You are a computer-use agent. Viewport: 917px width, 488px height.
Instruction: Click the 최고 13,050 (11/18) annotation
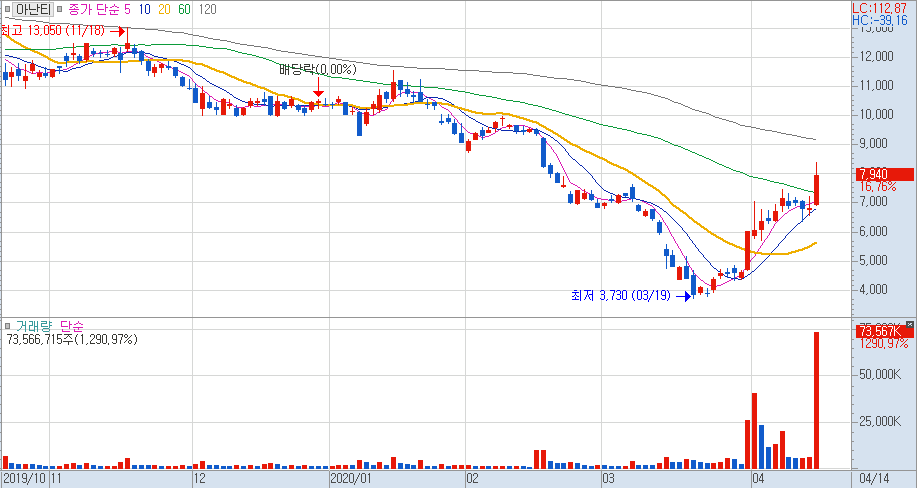(54, 31)
